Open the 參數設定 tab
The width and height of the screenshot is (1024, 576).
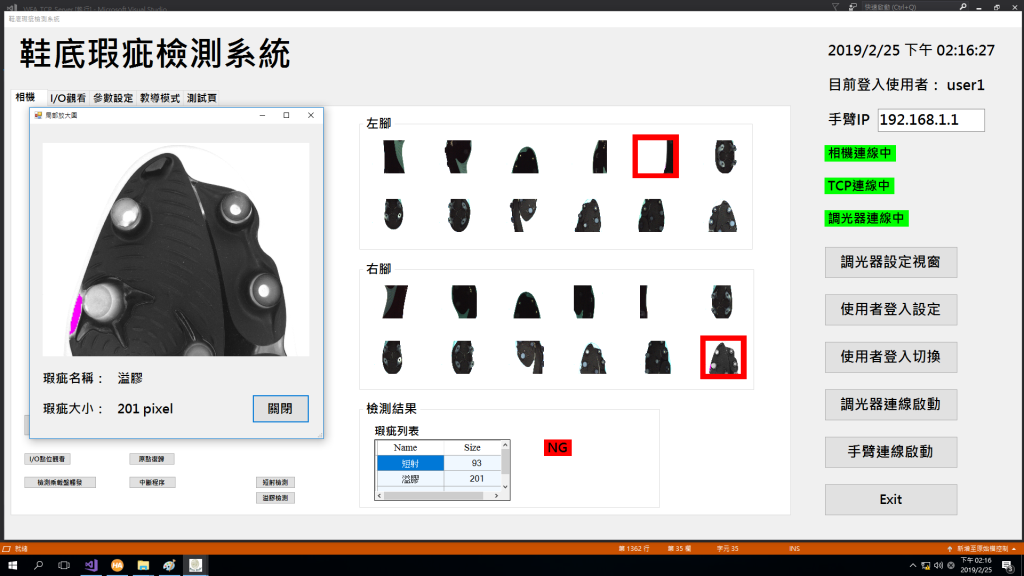pyautogui.click(x=113, y=98)
